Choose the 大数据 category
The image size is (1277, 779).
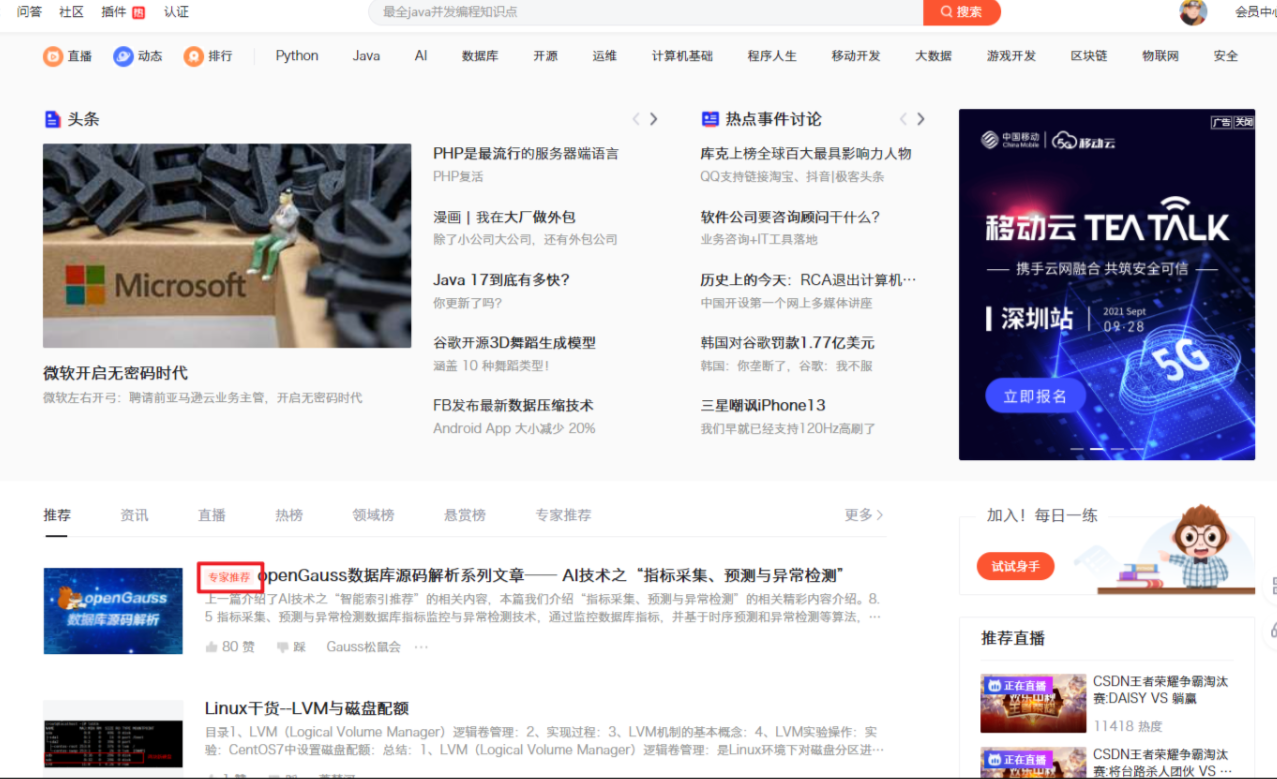933,56
